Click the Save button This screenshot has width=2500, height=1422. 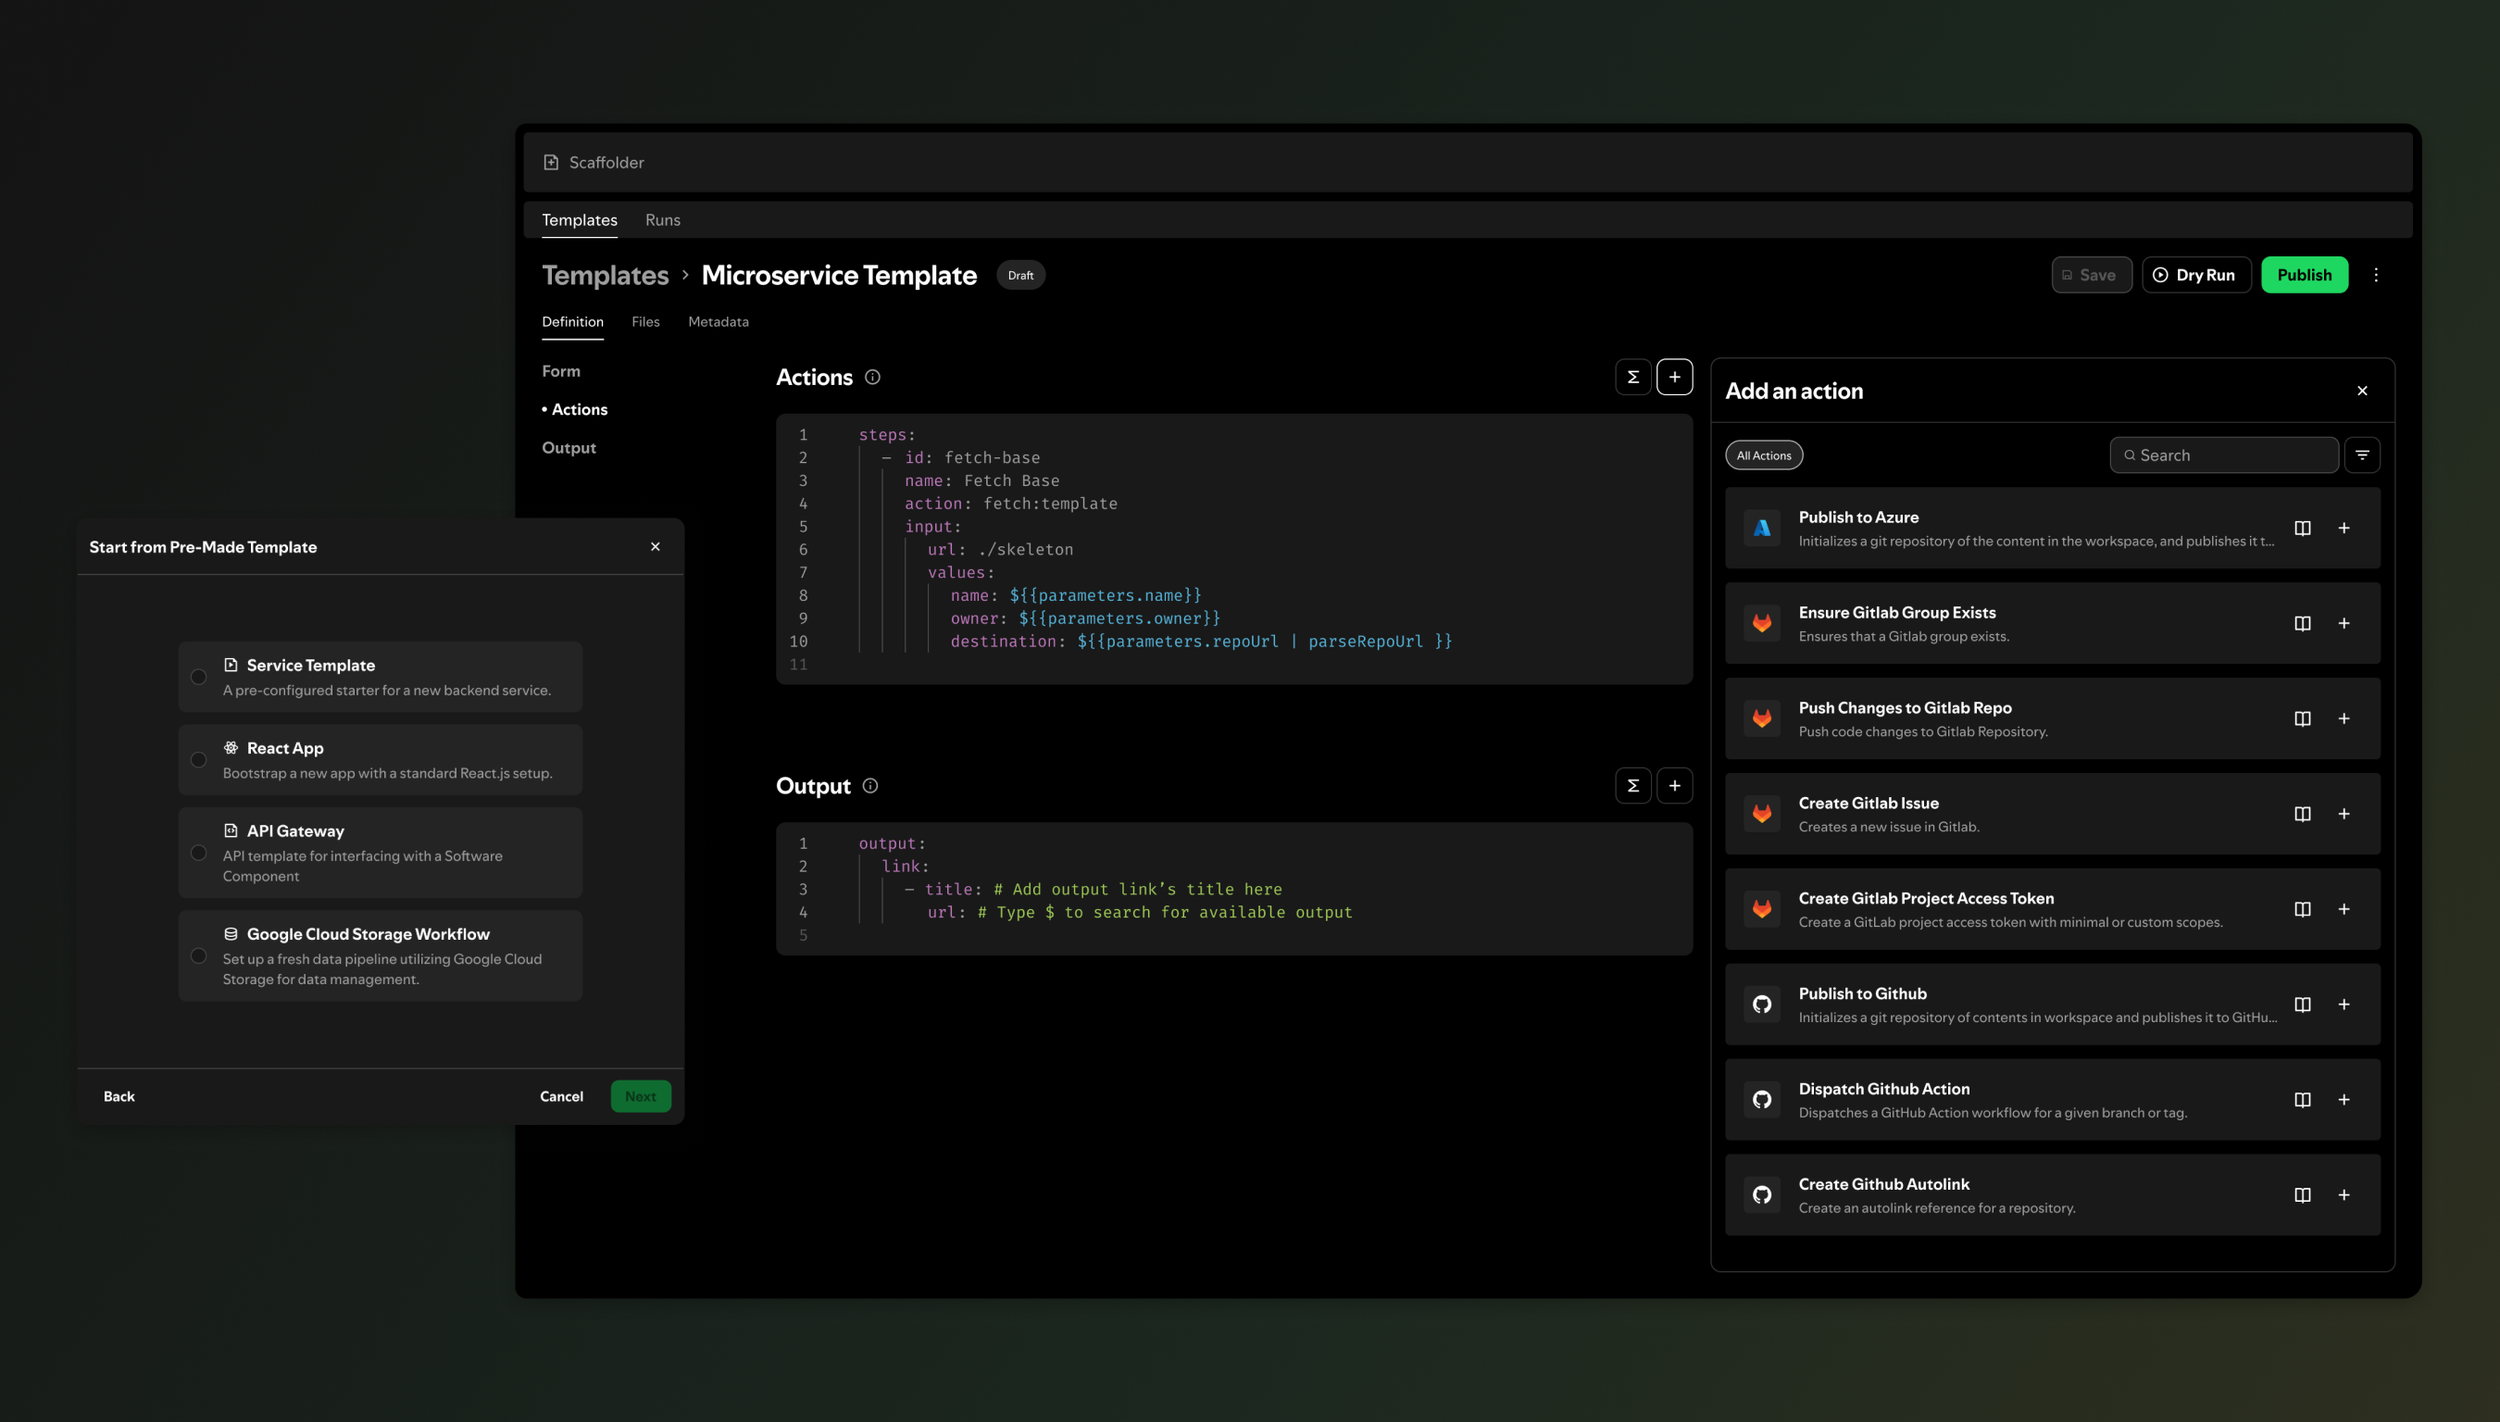(x=2091, y=275)
